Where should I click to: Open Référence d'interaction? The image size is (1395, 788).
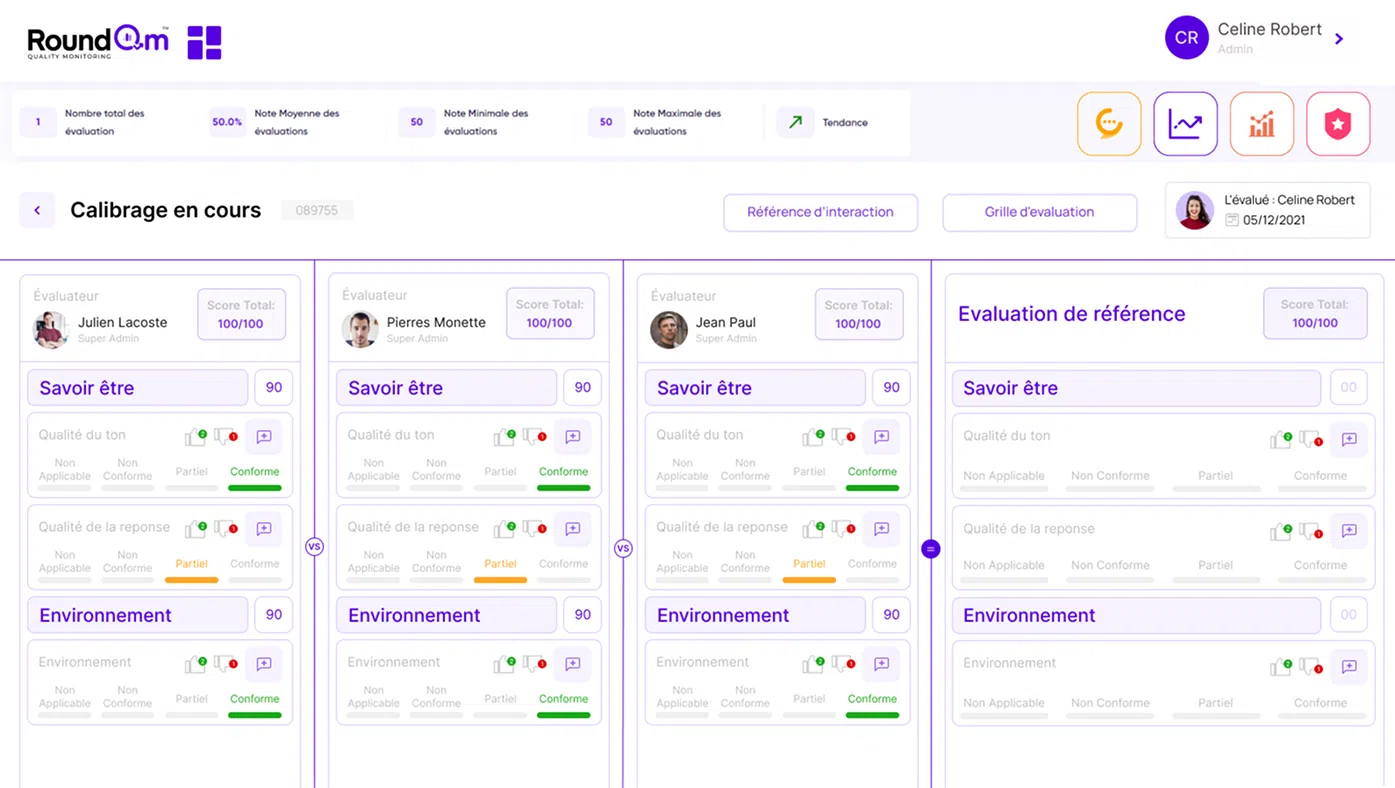coord(820,212)
